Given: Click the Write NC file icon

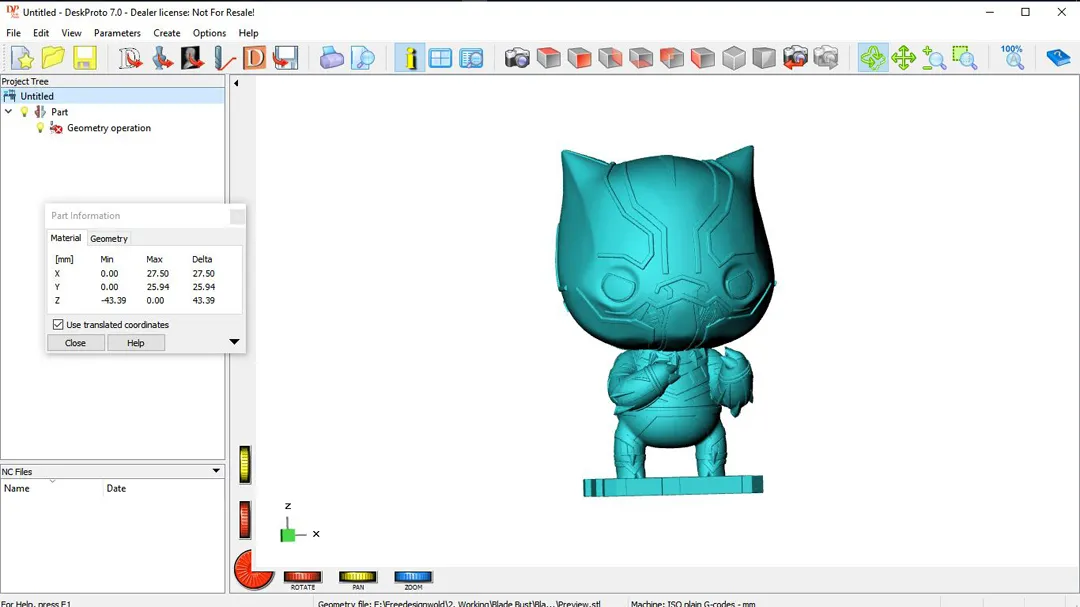Looking at the screenshot, I should pos(285,58).
